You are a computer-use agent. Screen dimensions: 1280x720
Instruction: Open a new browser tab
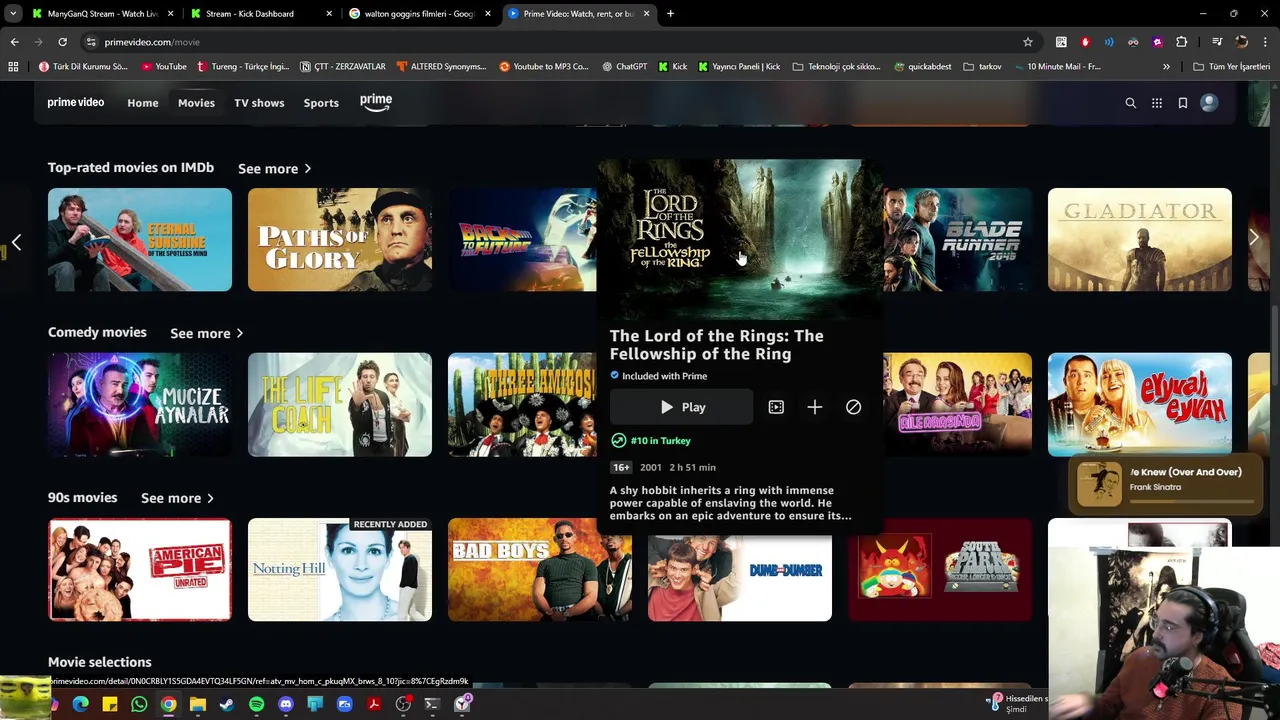pos(670,14)
